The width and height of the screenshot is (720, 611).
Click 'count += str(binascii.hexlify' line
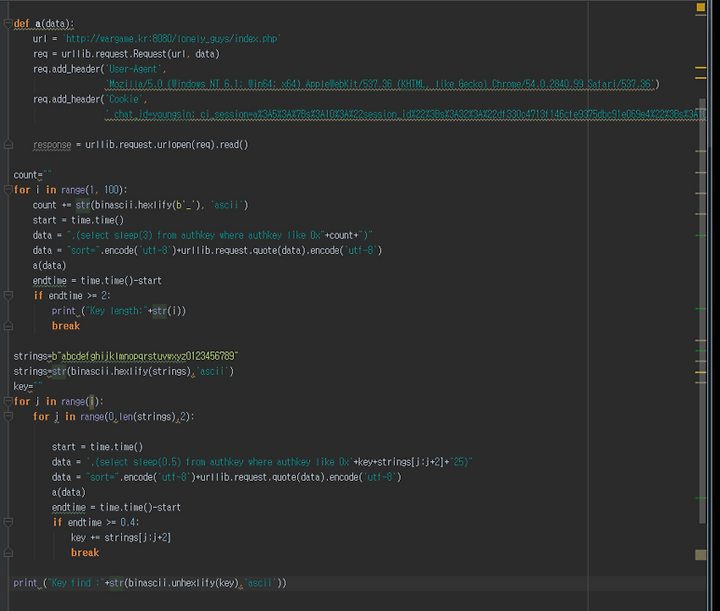point(140,205)
